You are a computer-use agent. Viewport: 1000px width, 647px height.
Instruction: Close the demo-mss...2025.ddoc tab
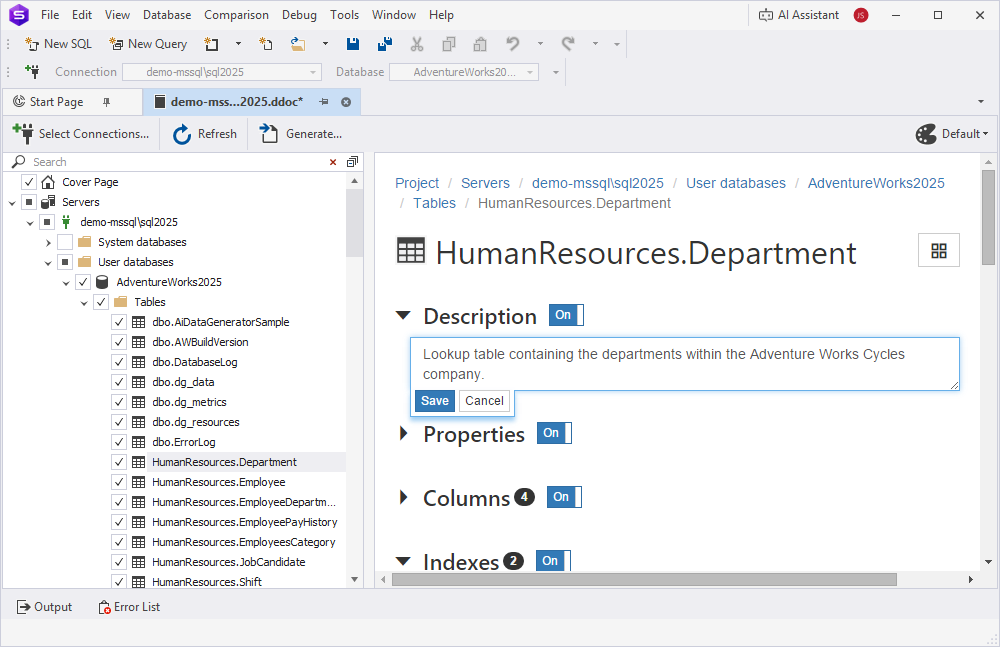pos(346,102)
